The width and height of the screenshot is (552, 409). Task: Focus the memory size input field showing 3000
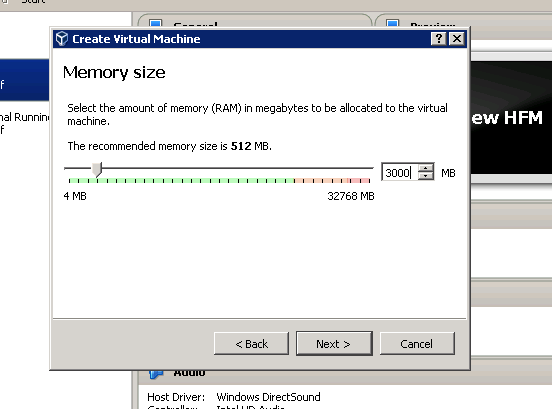click(x=399, y=172)
